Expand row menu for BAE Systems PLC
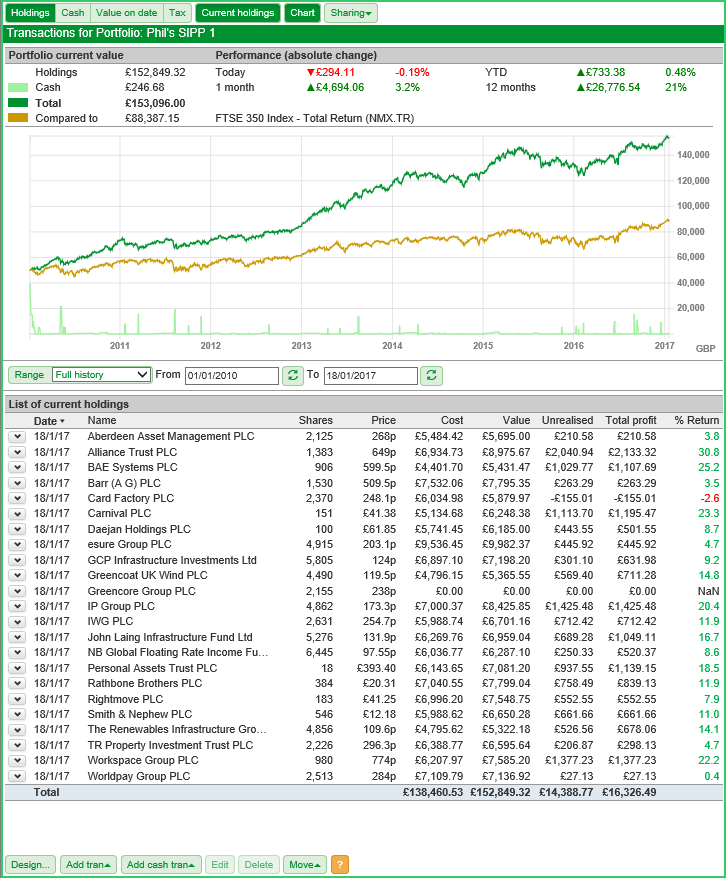Screen dimensions: 726x878 (17, 468)
